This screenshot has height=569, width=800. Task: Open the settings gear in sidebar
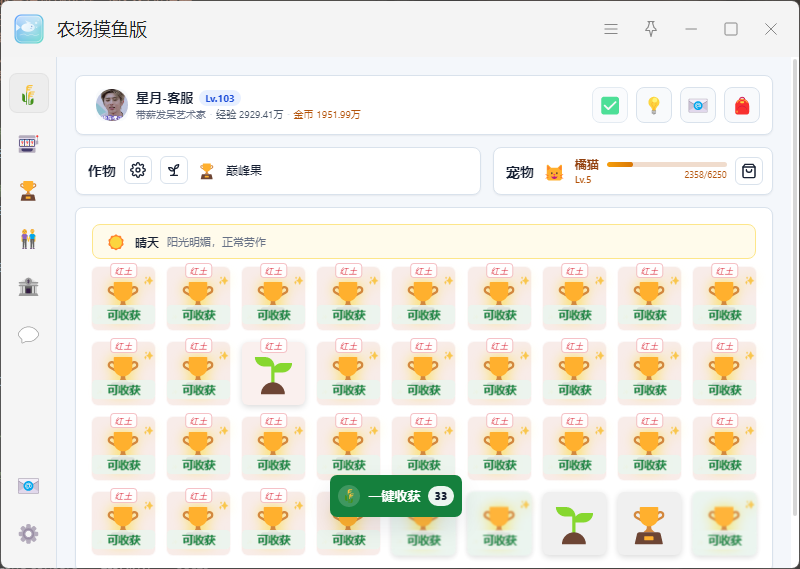[29, 534]
